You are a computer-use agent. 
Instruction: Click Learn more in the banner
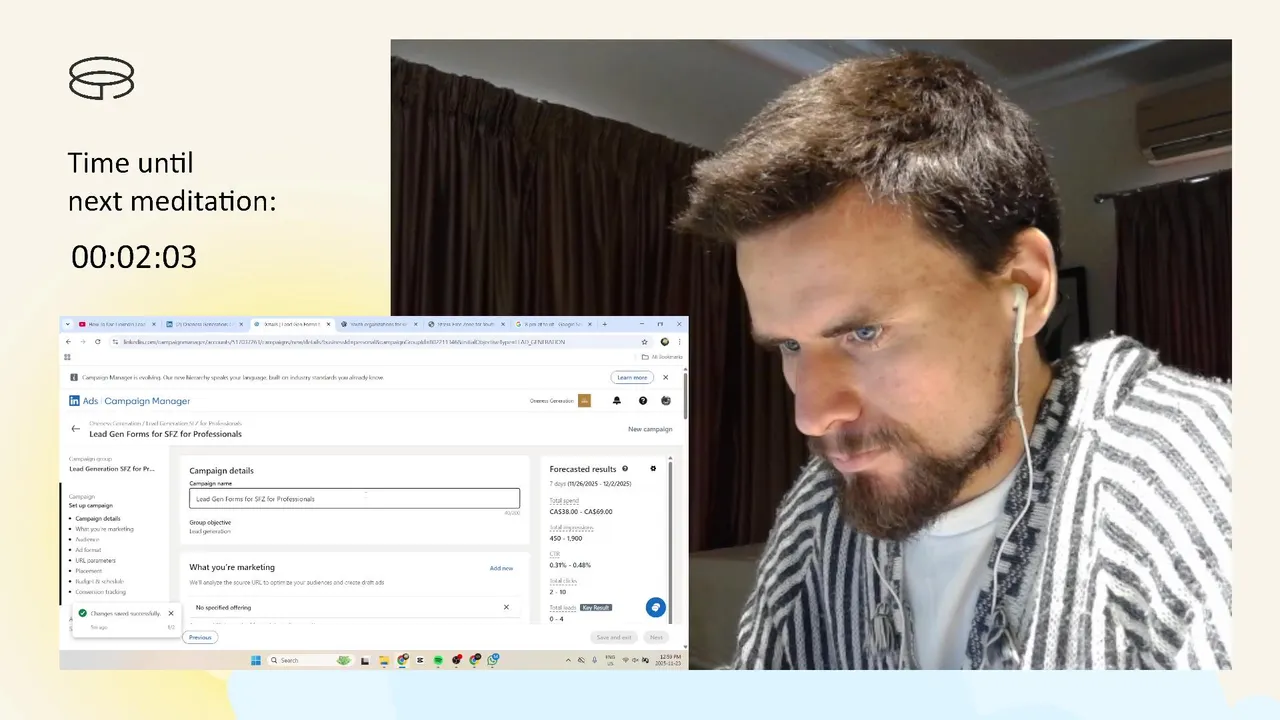coord(632,377)
